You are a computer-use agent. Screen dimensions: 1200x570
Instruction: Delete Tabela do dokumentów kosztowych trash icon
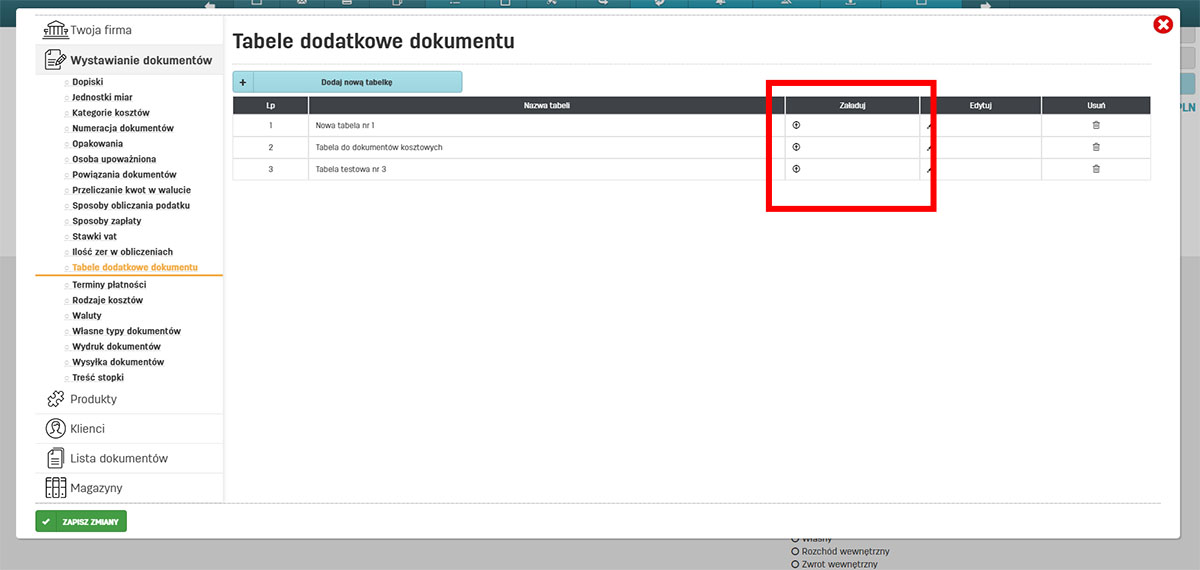(x=1096, y=147)
